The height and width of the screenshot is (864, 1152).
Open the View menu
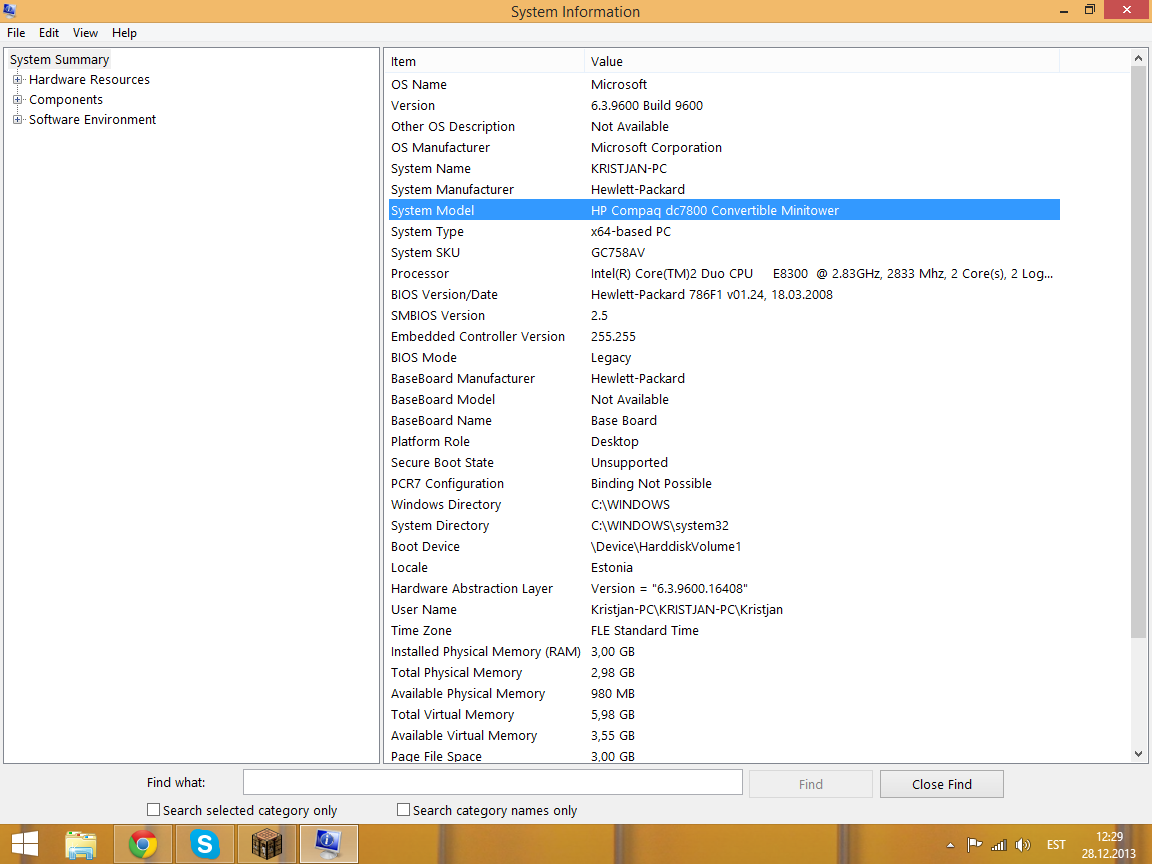(85, 33)
